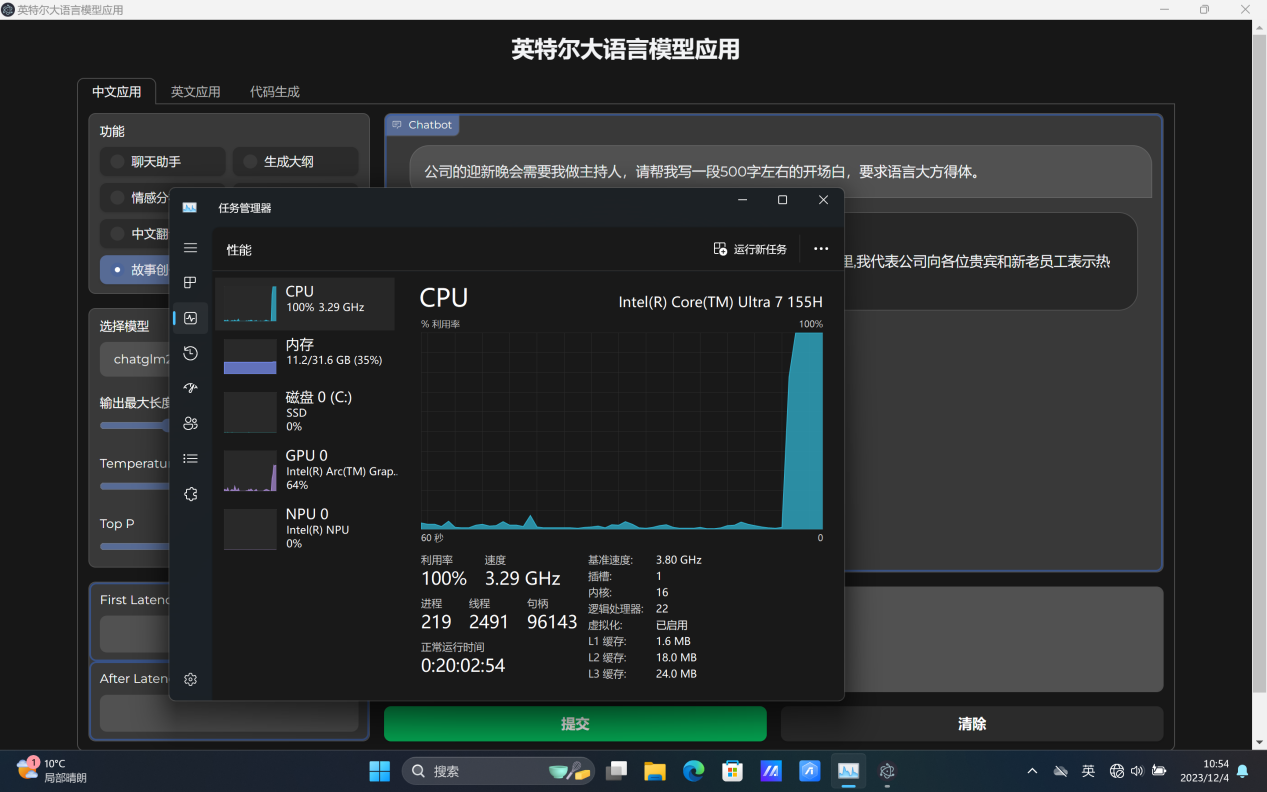The width and height of the screenshot is (1267, 792).
Task: Click the 运行新任务 run new task button
Action: click(x=750, y=249)
